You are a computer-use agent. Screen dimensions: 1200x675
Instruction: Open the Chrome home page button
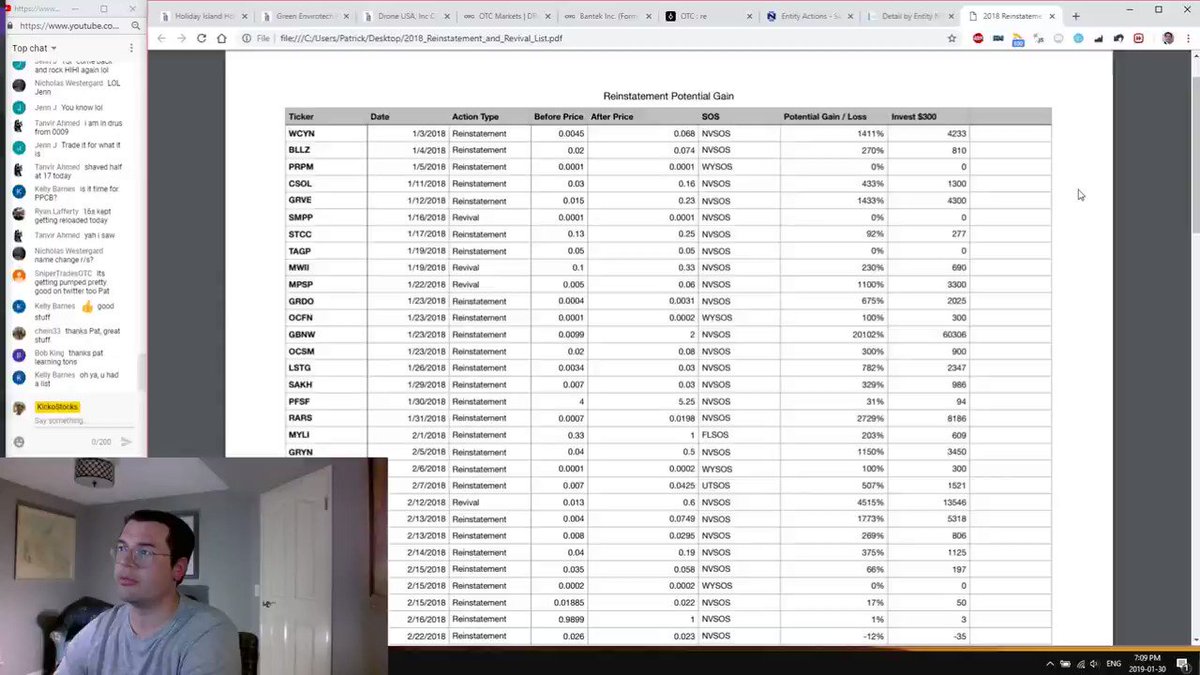[221, 38]
